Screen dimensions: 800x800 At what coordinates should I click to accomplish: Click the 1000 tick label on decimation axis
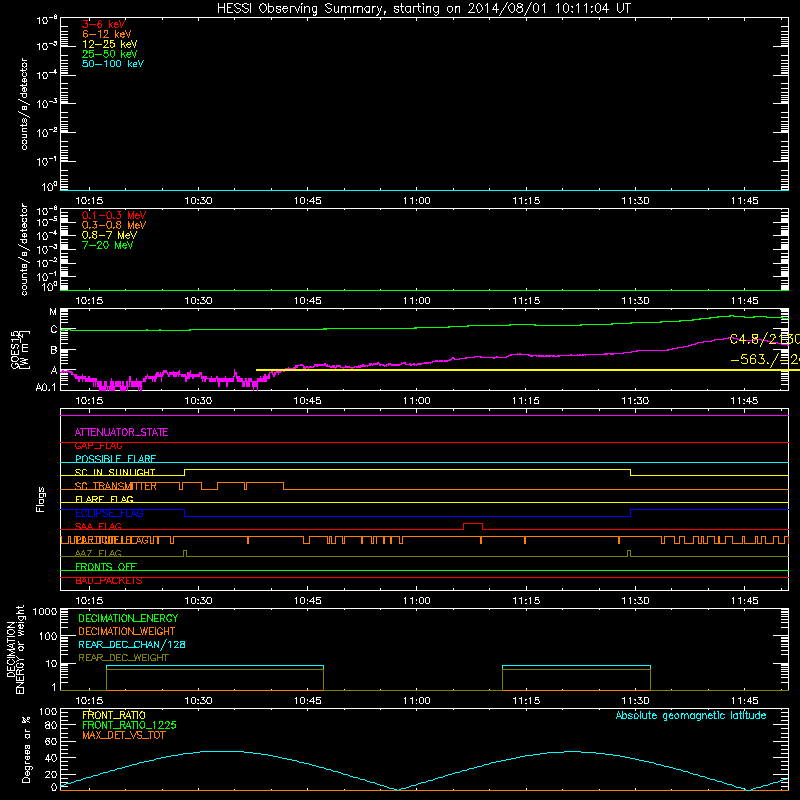coord(45,612)
